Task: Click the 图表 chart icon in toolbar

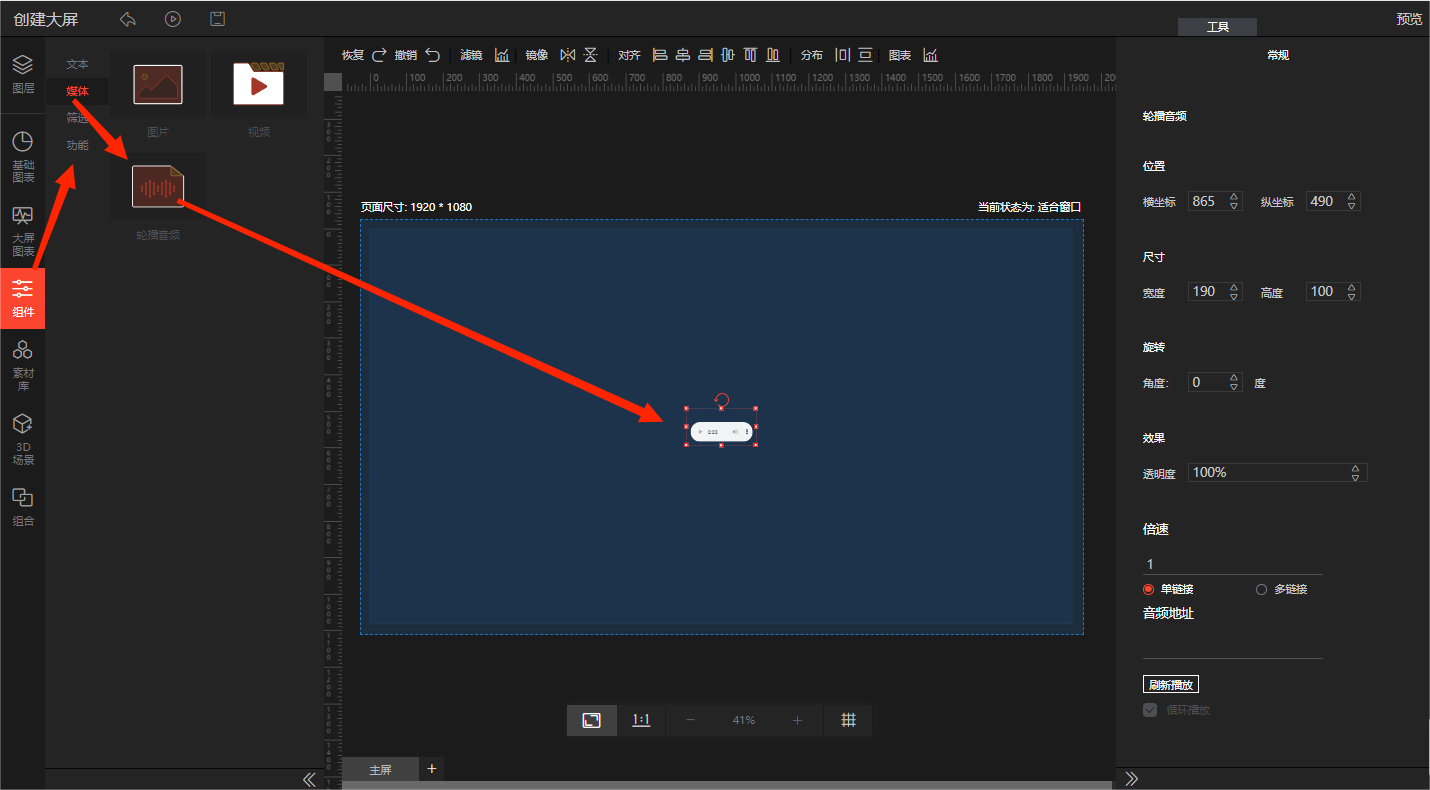Action: click(930, 55)
